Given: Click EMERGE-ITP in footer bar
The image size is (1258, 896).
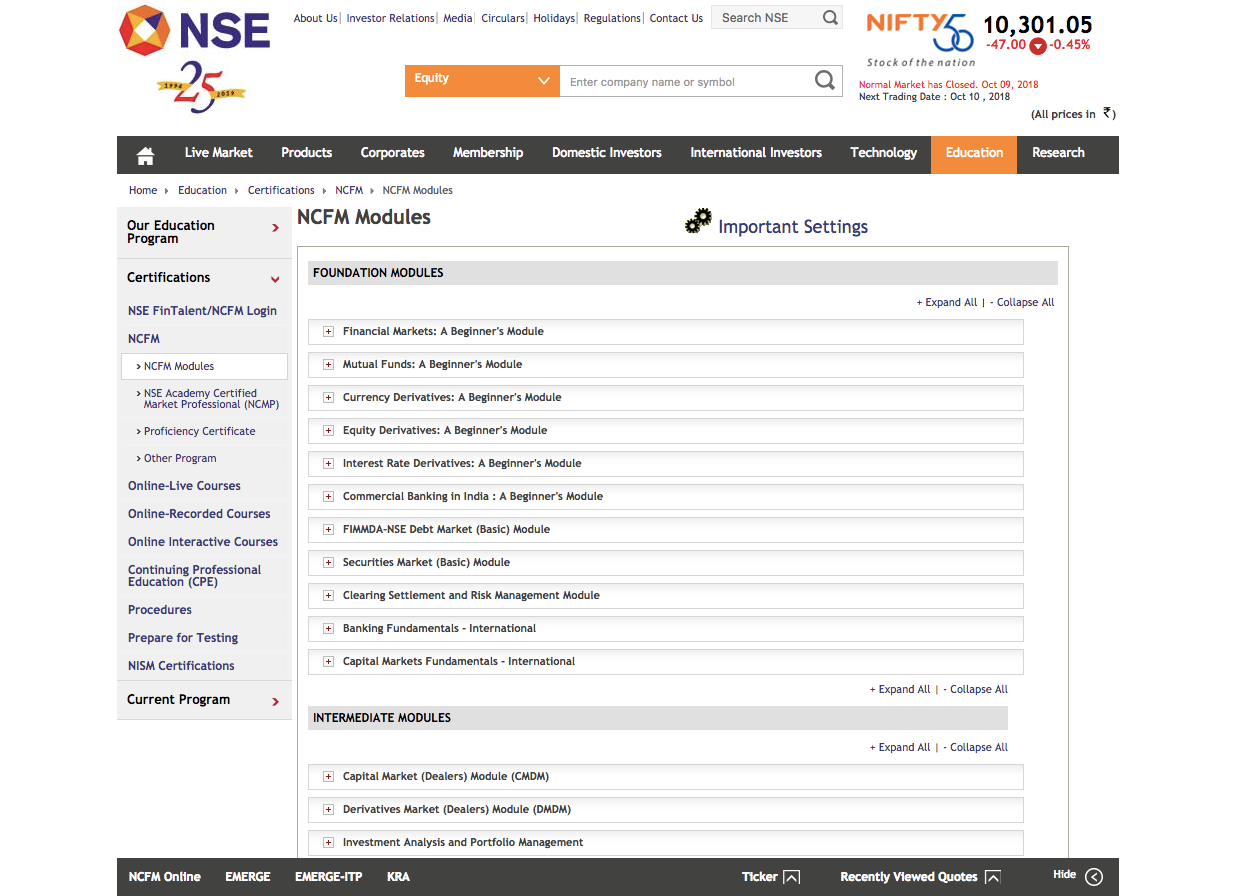Looking at the screenshot, I should click(x=328, y=877).
